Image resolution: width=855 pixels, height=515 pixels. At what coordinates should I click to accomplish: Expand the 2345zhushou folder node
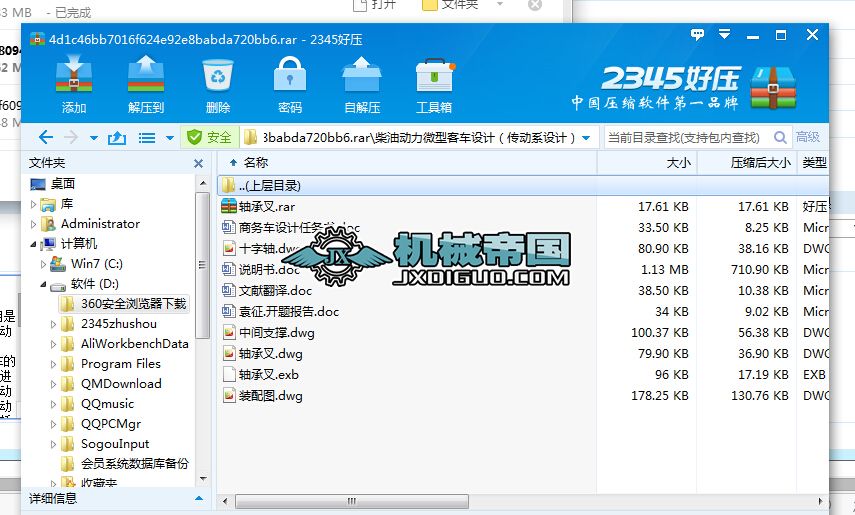click(53, 324)
